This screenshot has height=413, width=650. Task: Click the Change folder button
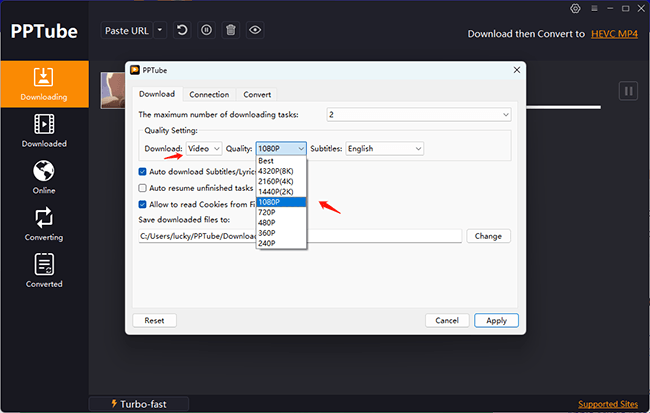pos(488,236)
